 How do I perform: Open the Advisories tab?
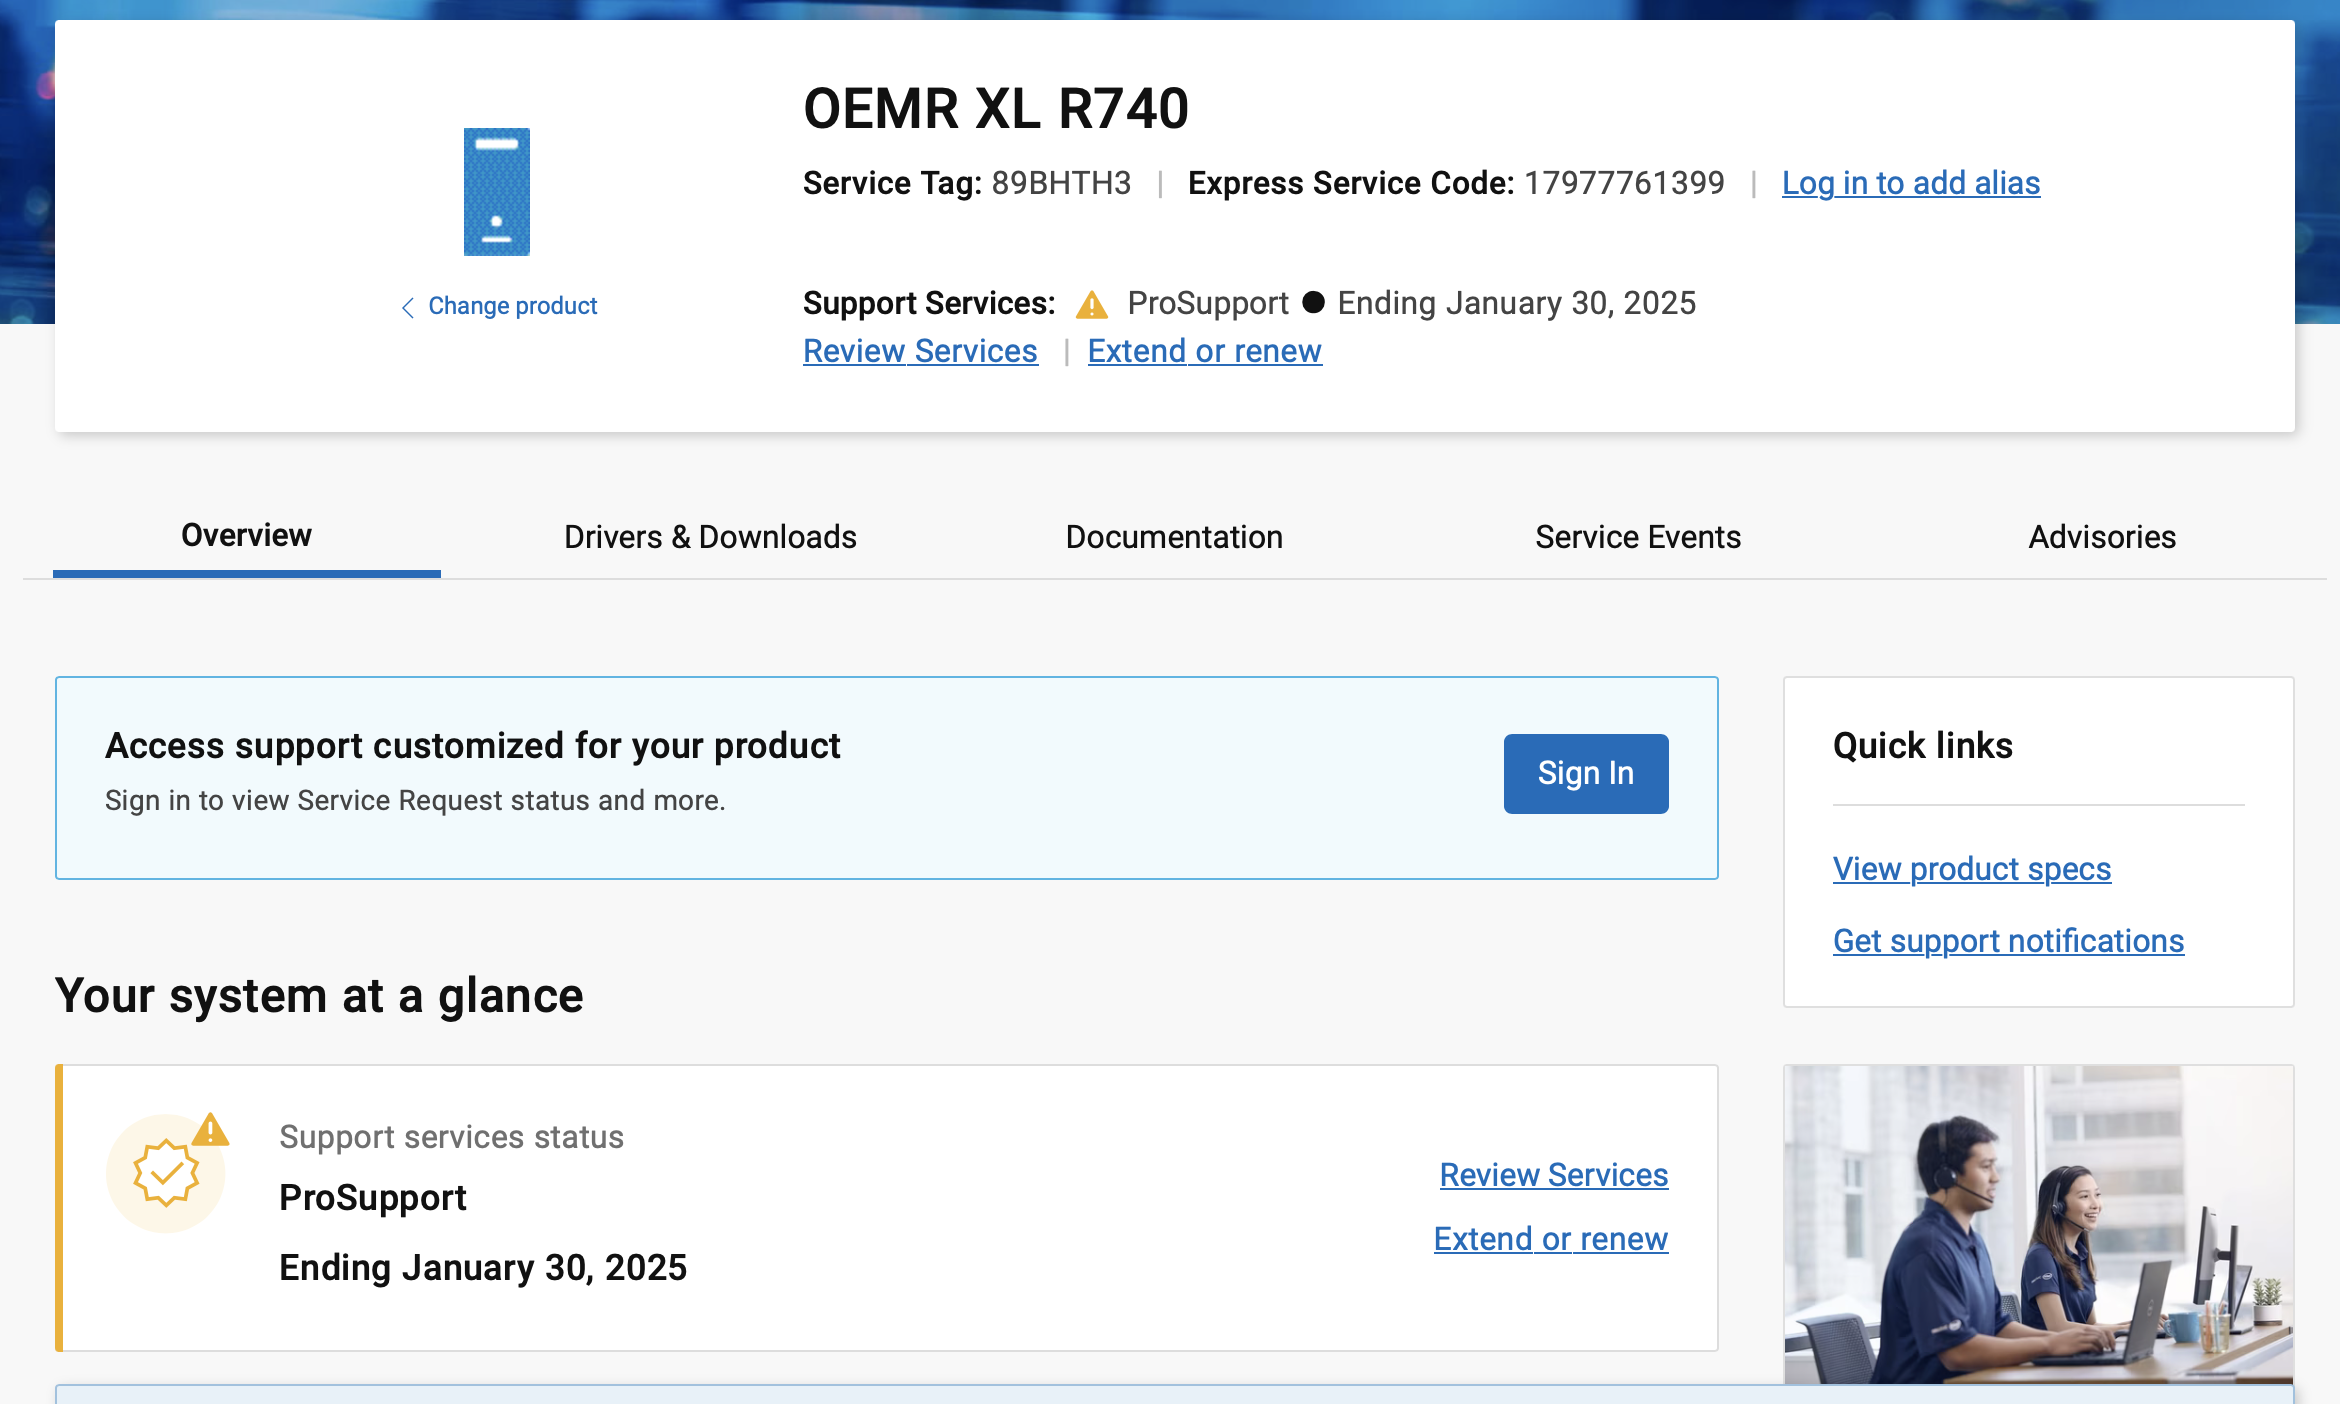(2102, 537)
